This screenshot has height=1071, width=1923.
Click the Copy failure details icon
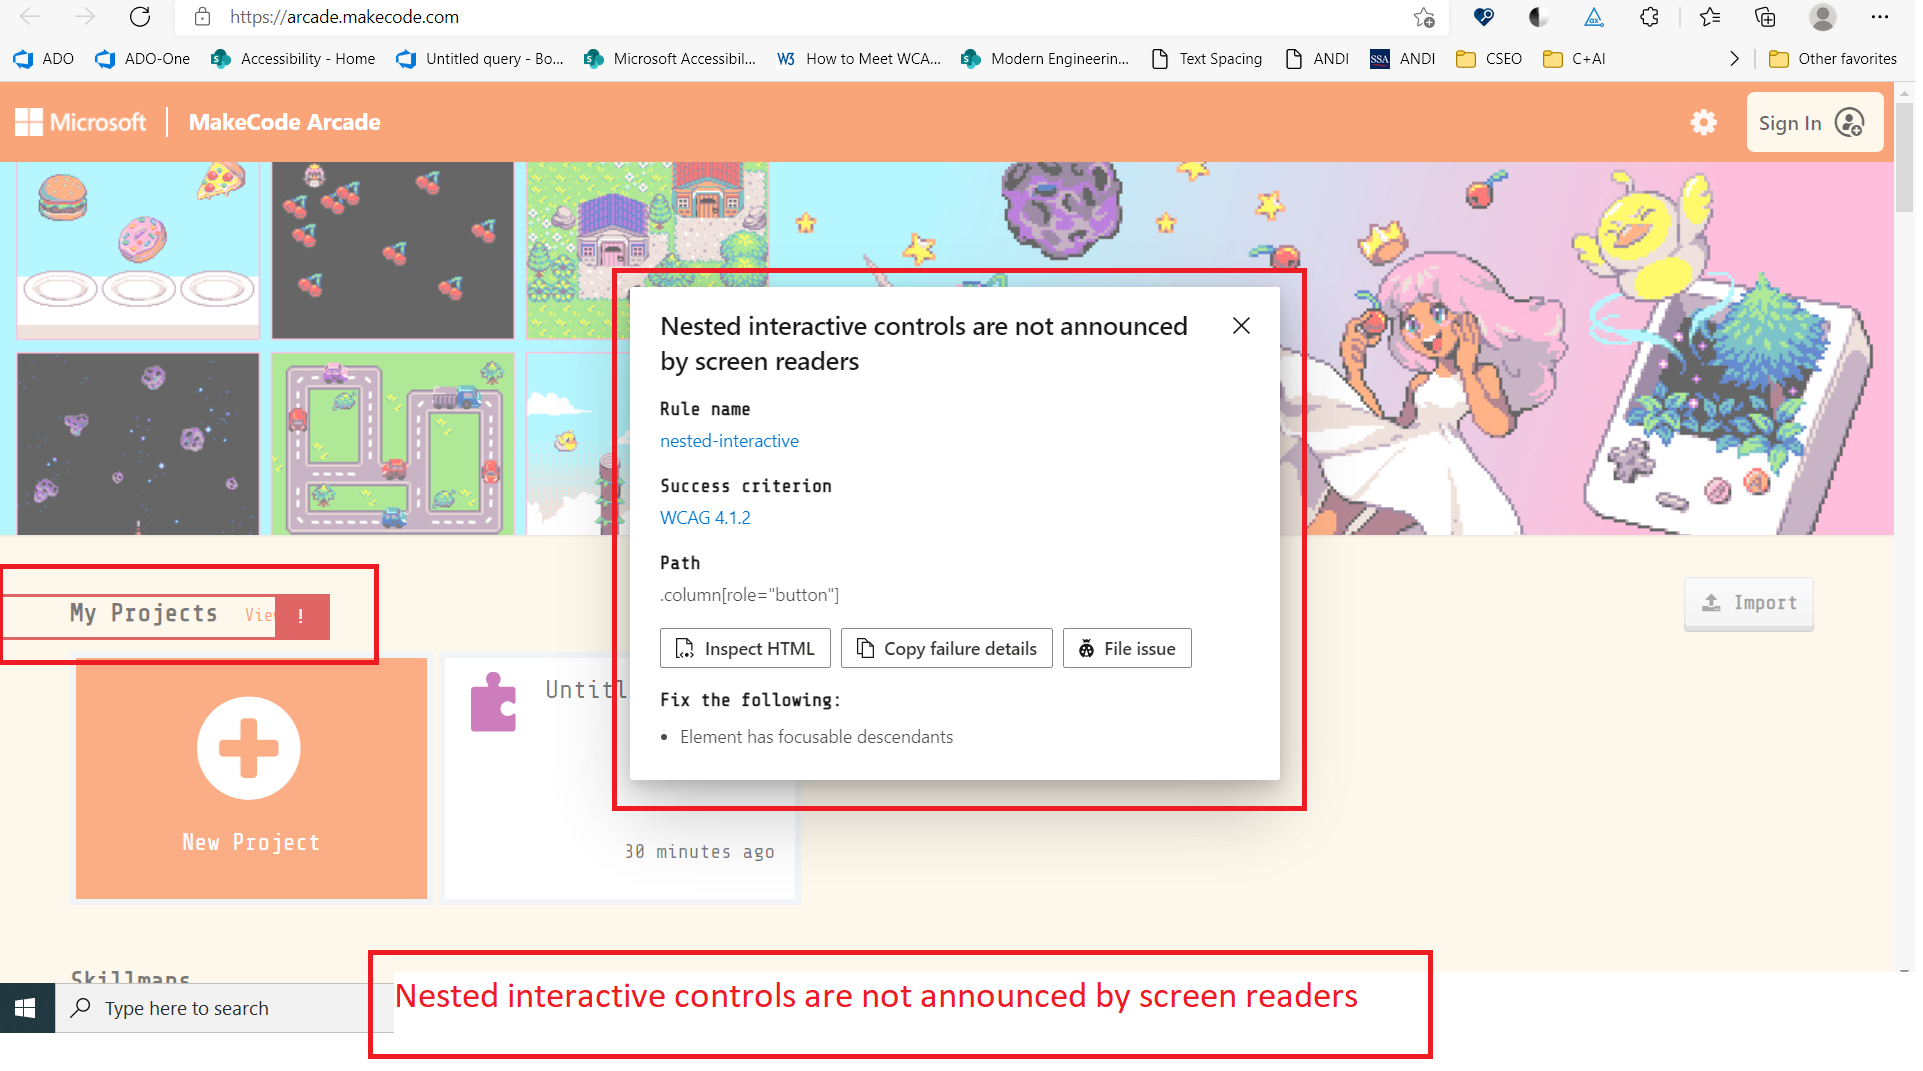[864, 648]
